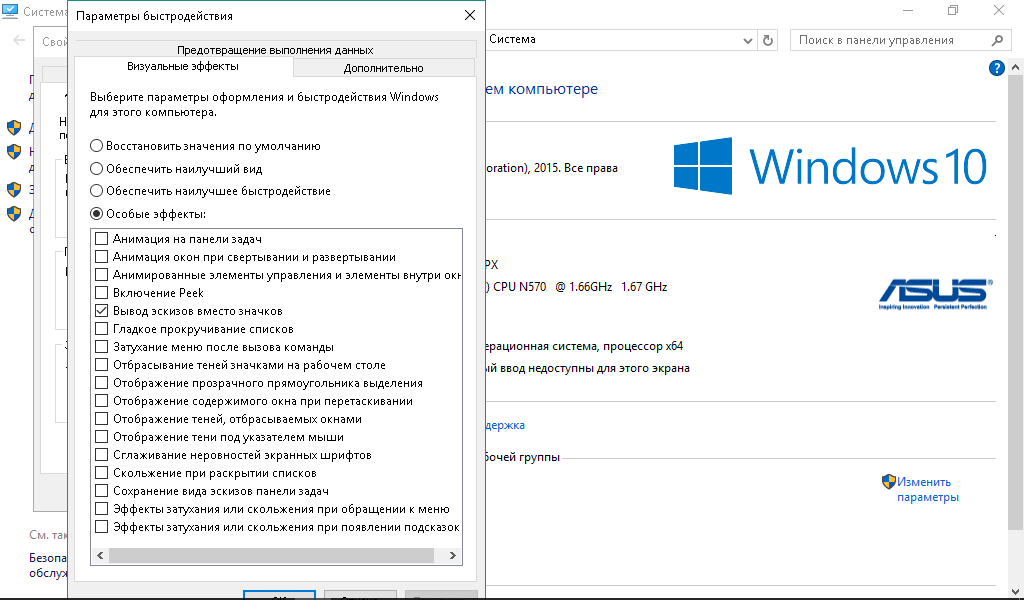This screenshot has width=1024, height=600.
Task: Toggle Сохранение вида эскизов панели задач
Action: [102, 491]
